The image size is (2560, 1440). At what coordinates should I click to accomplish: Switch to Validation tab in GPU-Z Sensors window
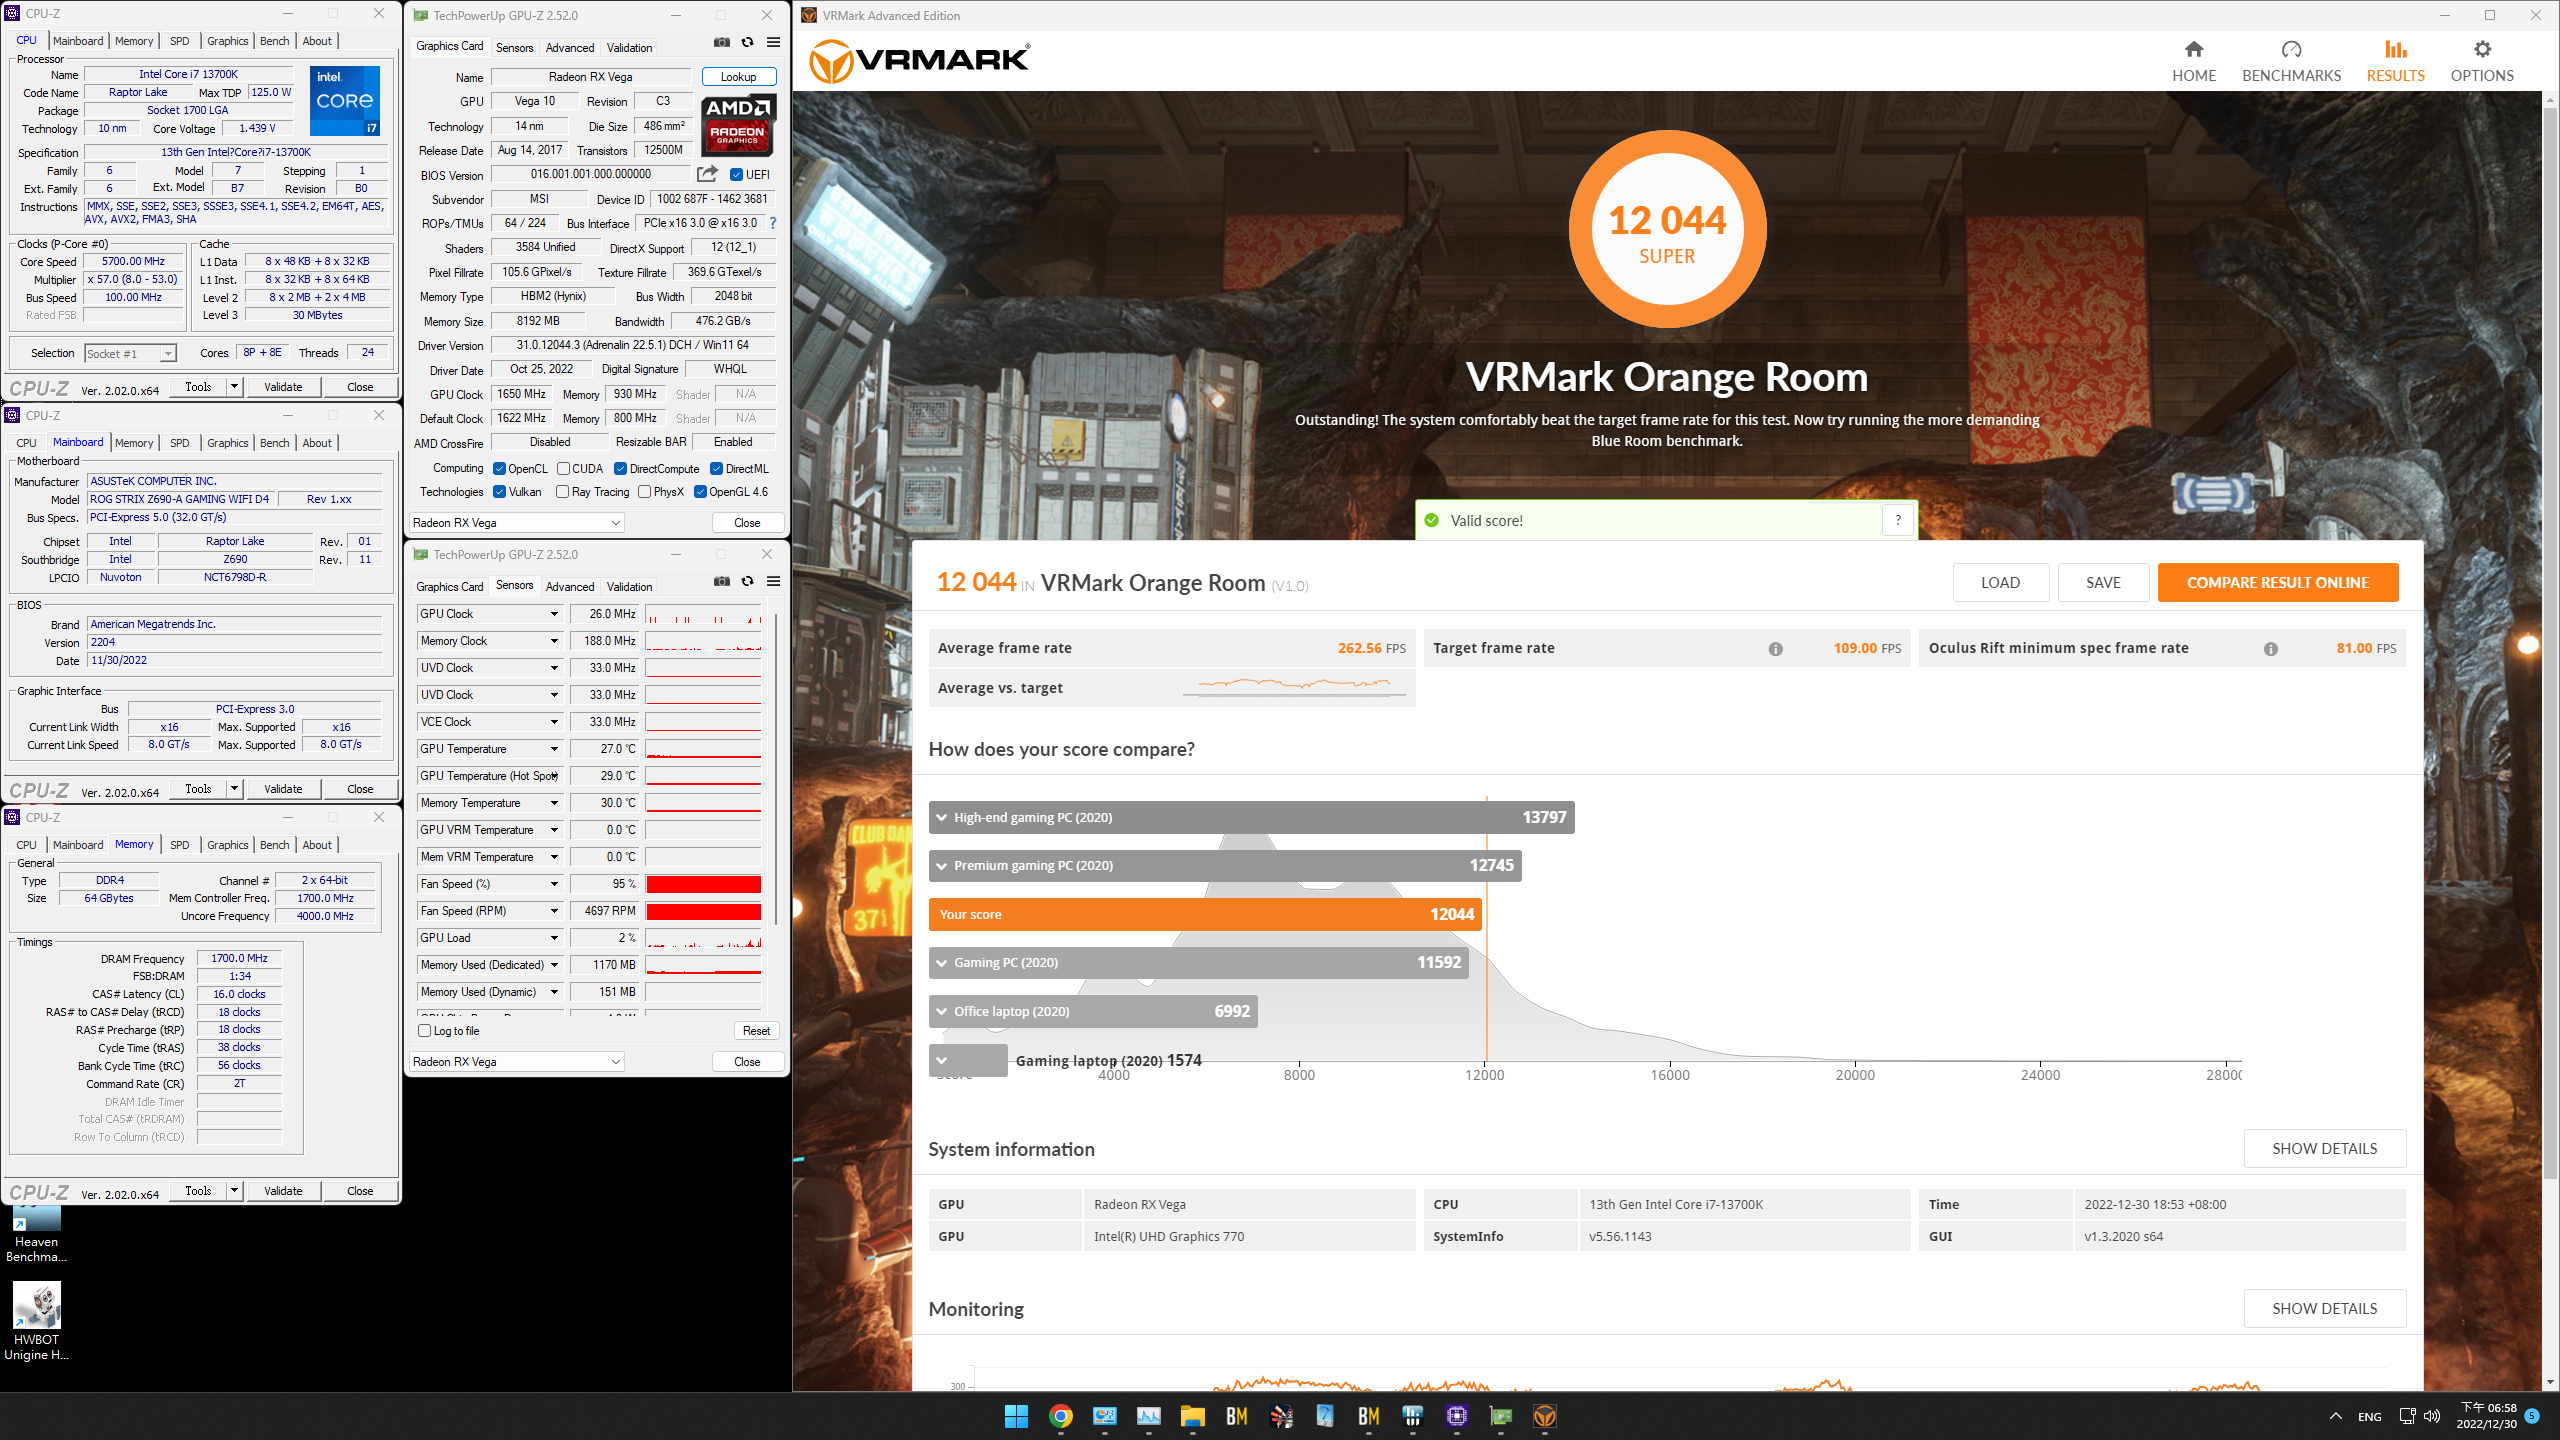[629, 586]
